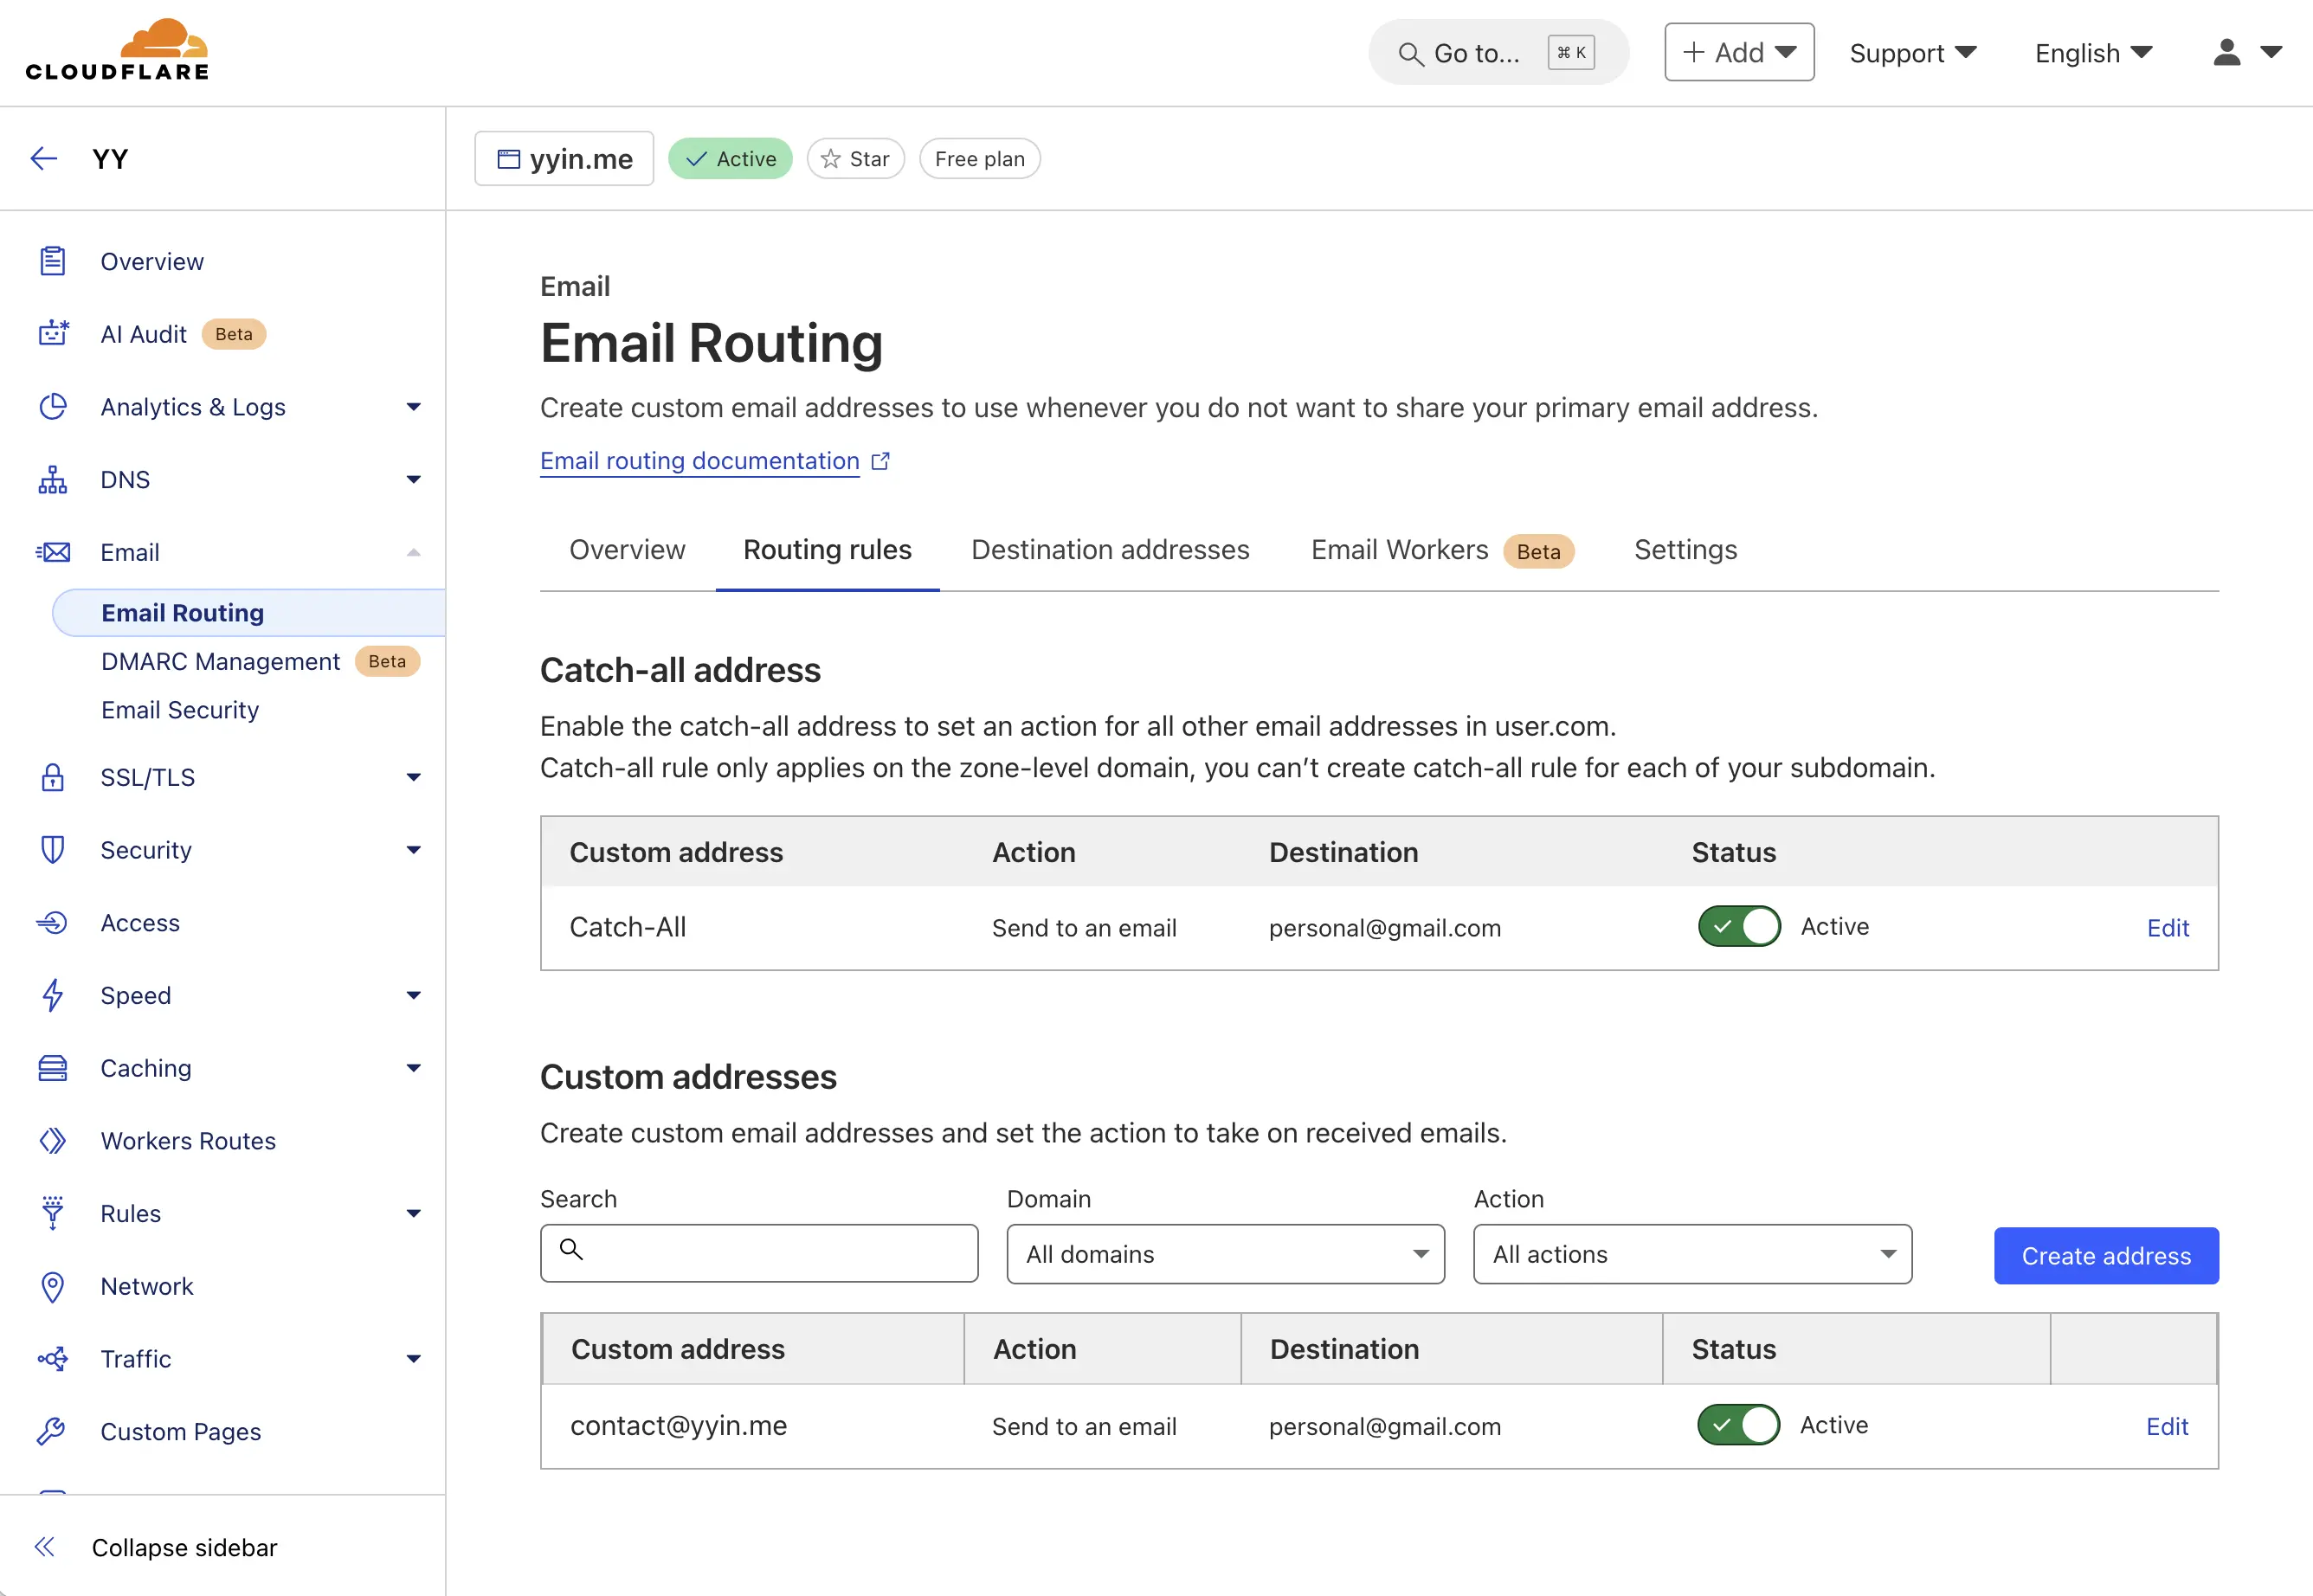The width and height of the screenshot is (2313, 1596).
Task: Click the Create address button
Action: [2105, 1256]
